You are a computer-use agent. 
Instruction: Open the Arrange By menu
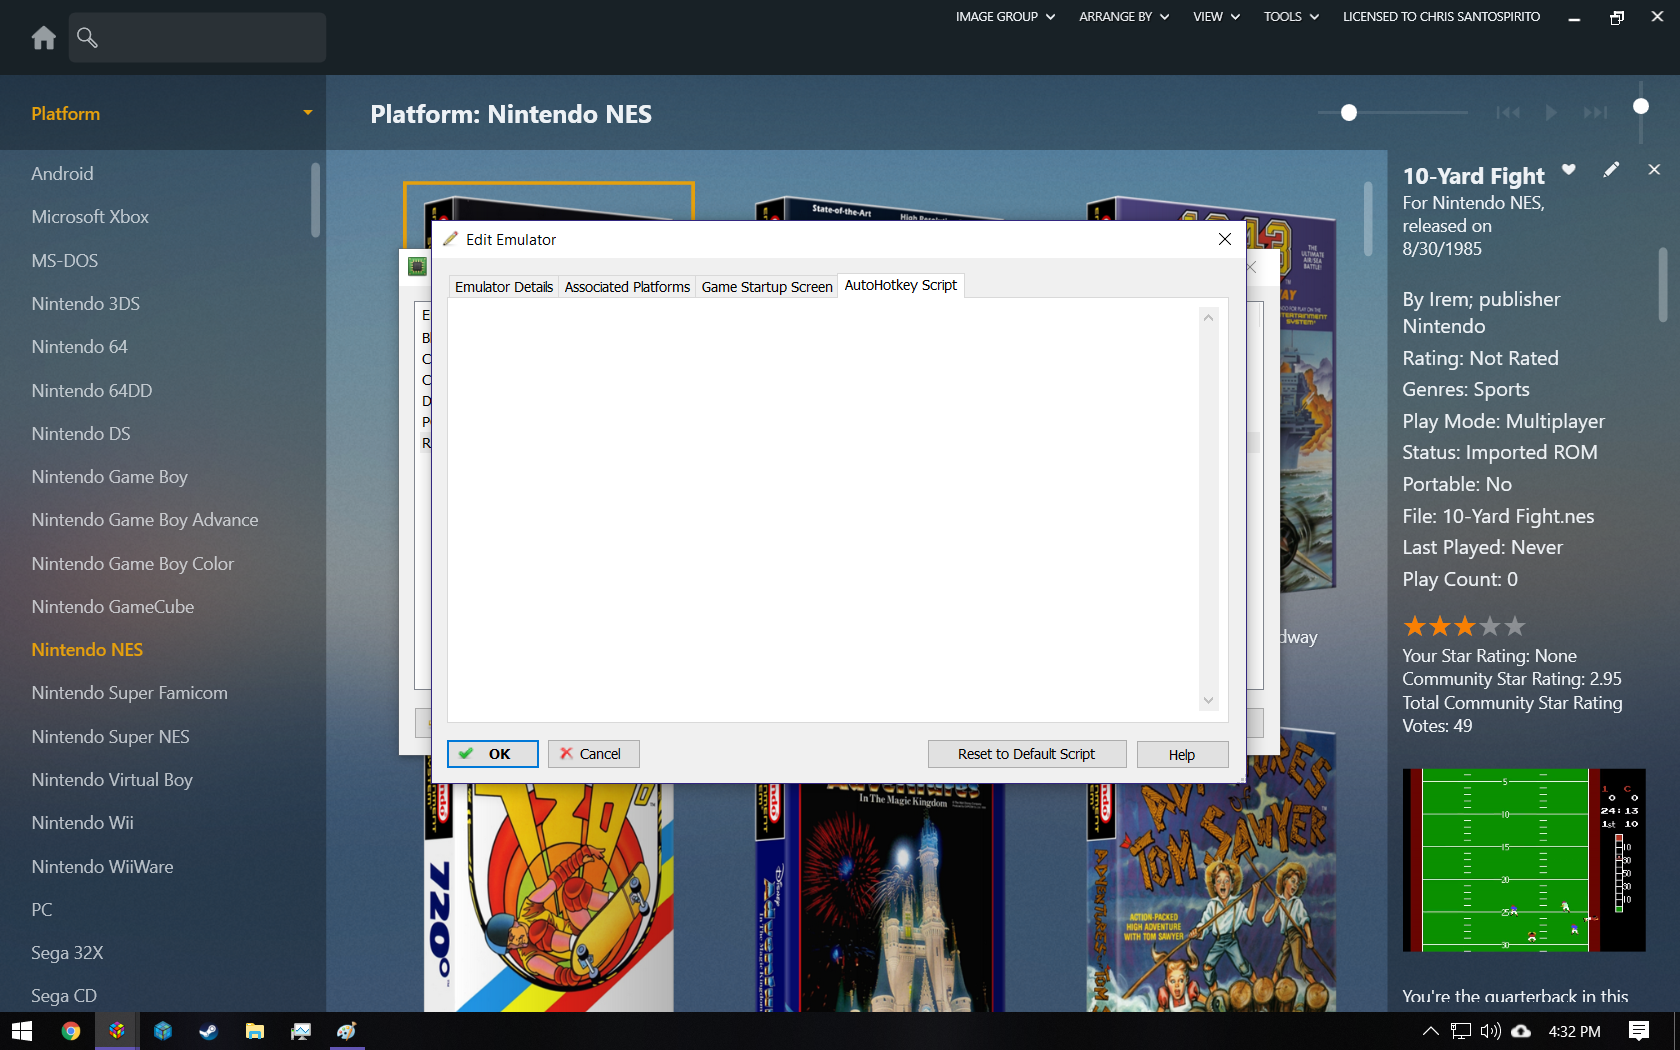[x=1124, y=17]
